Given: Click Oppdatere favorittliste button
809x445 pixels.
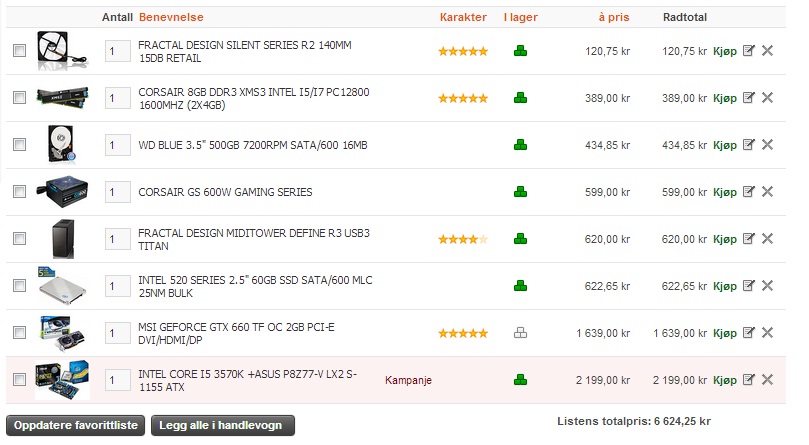Looking at the screenshot, I should coord(75,425).
